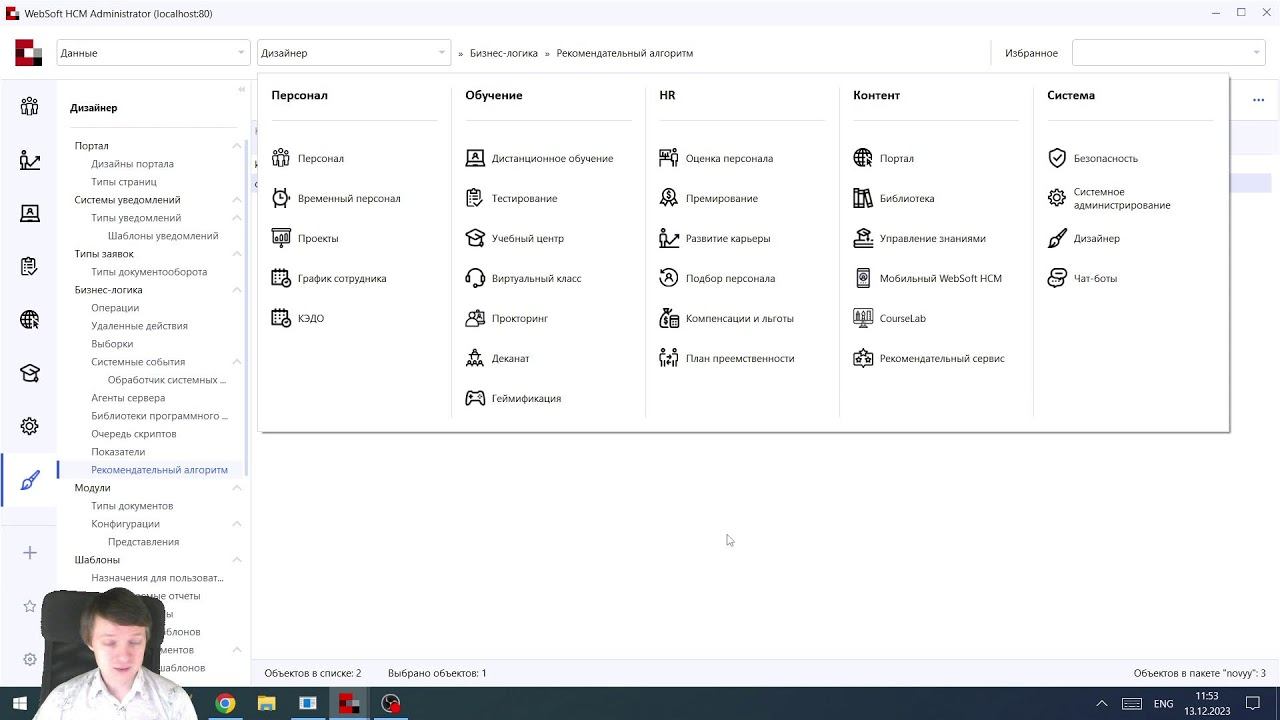Open Дистанционное обучение icon
The width and height of the screenshot is (1280, 720).
pos(475,158)
